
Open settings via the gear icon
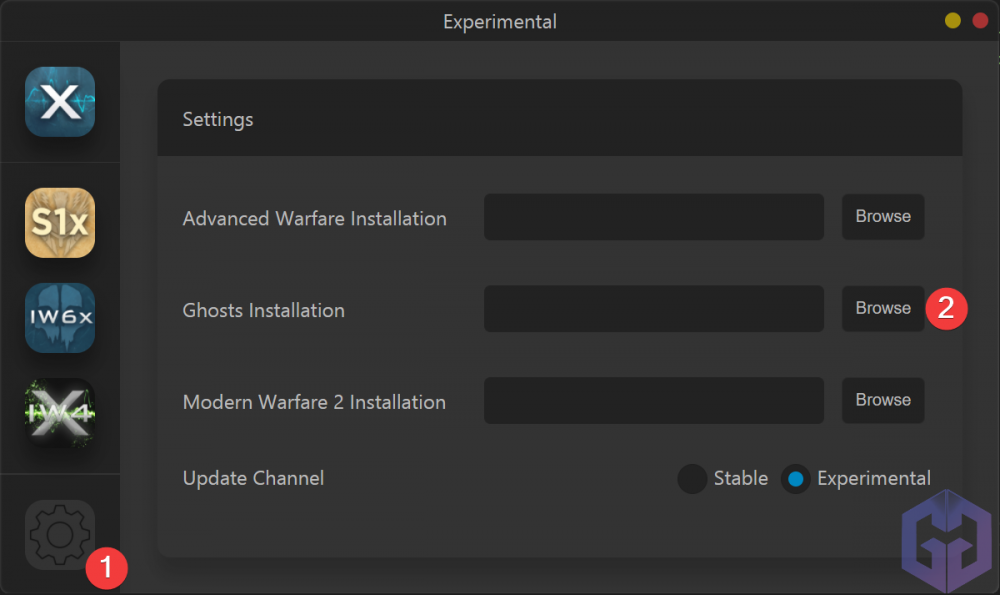pos(60,535)
